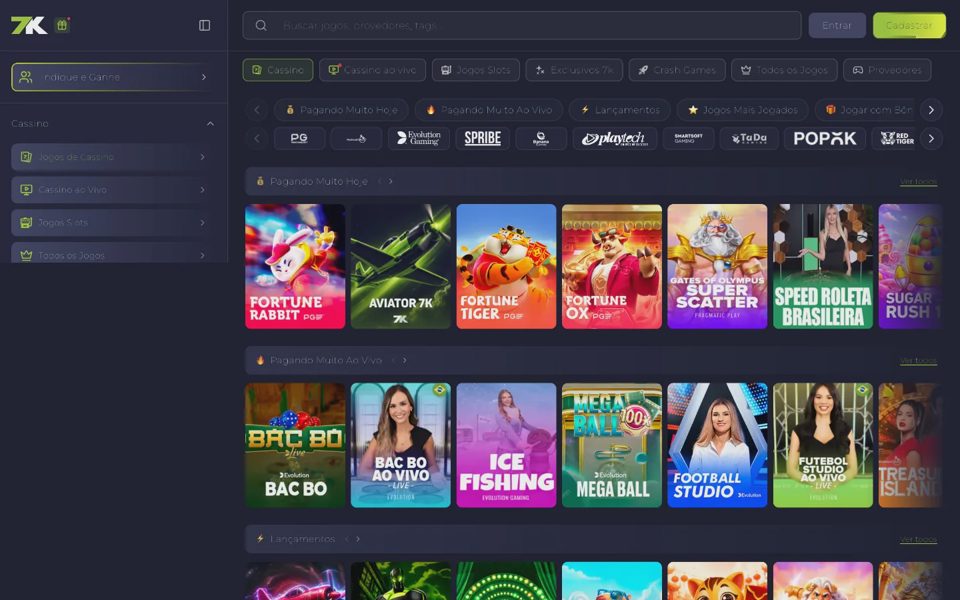
Task: Click the Entrar button
Action: [837, 26]
